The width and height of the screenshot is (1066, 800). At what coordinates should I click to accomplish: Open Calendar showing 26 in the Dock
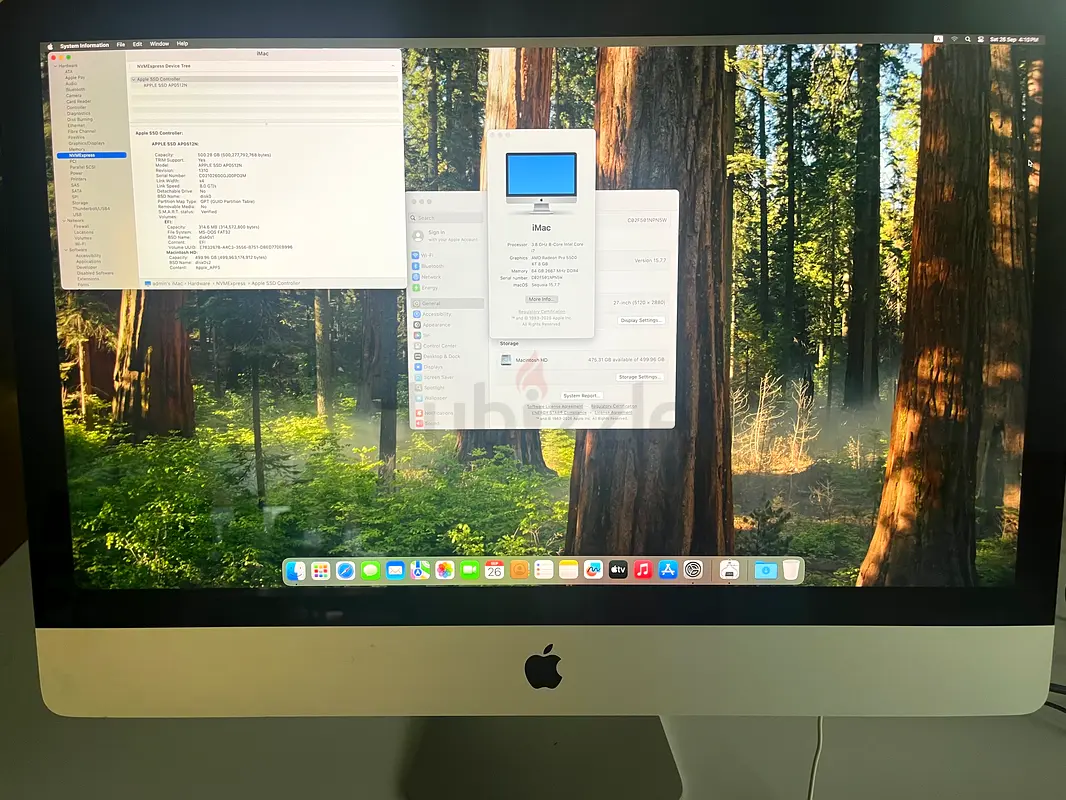[494, 571]
